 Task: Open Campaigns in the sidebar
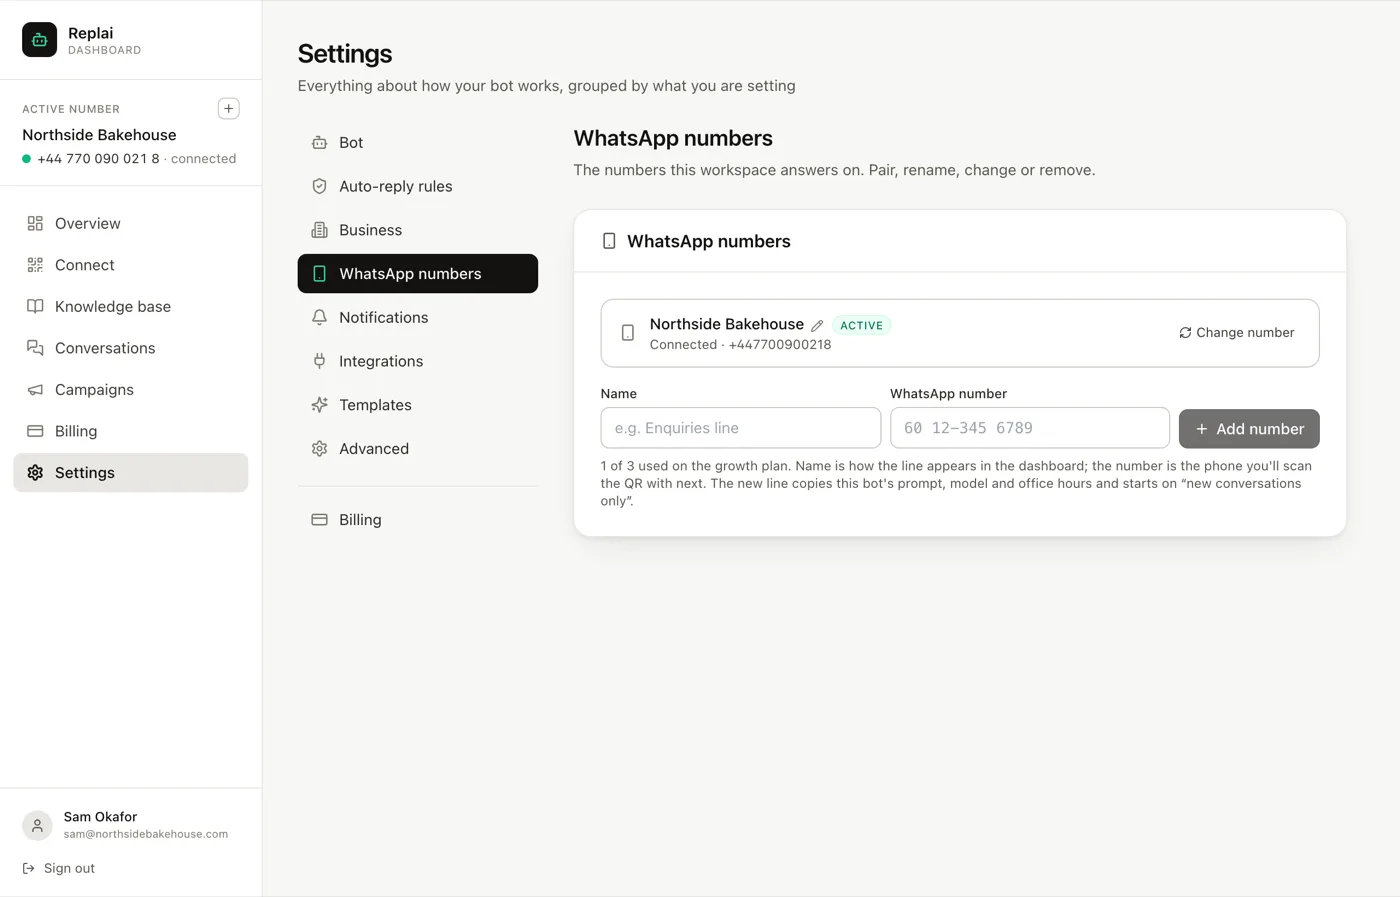(131, 390)
